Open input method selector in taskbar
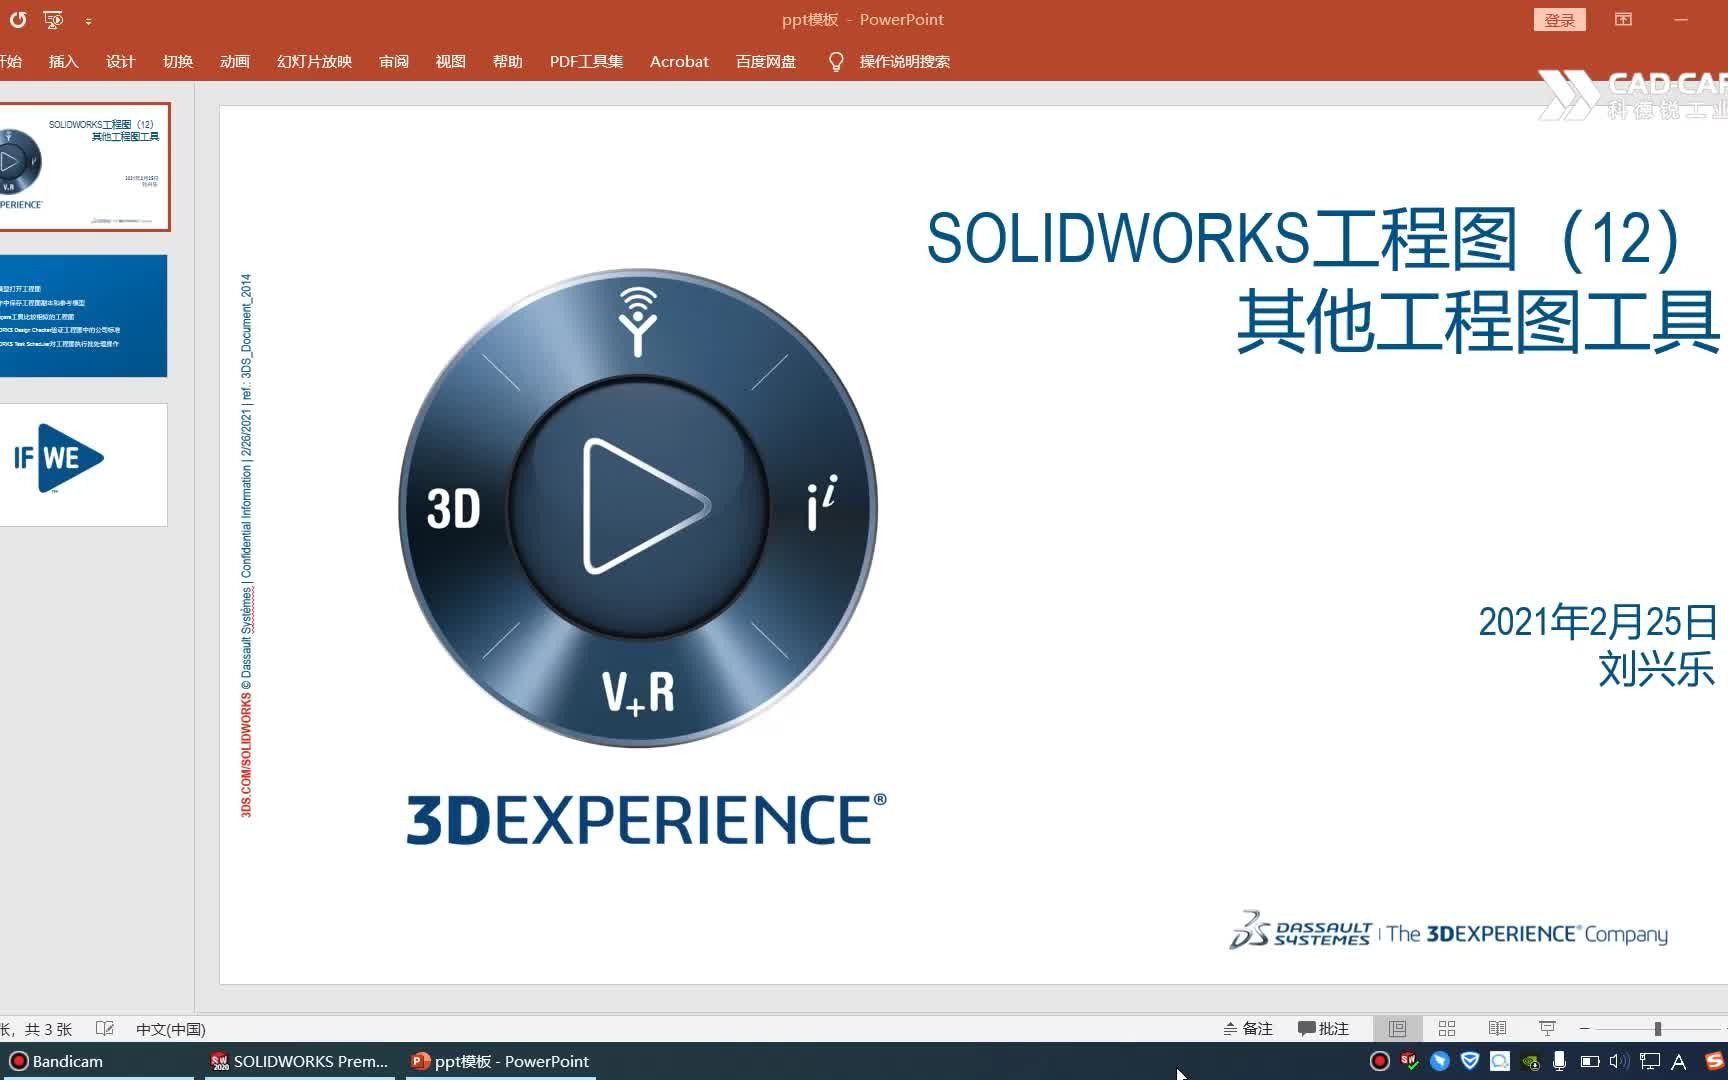The width and height of the screenshot is (1728, 1080). click(1680, 1061)
